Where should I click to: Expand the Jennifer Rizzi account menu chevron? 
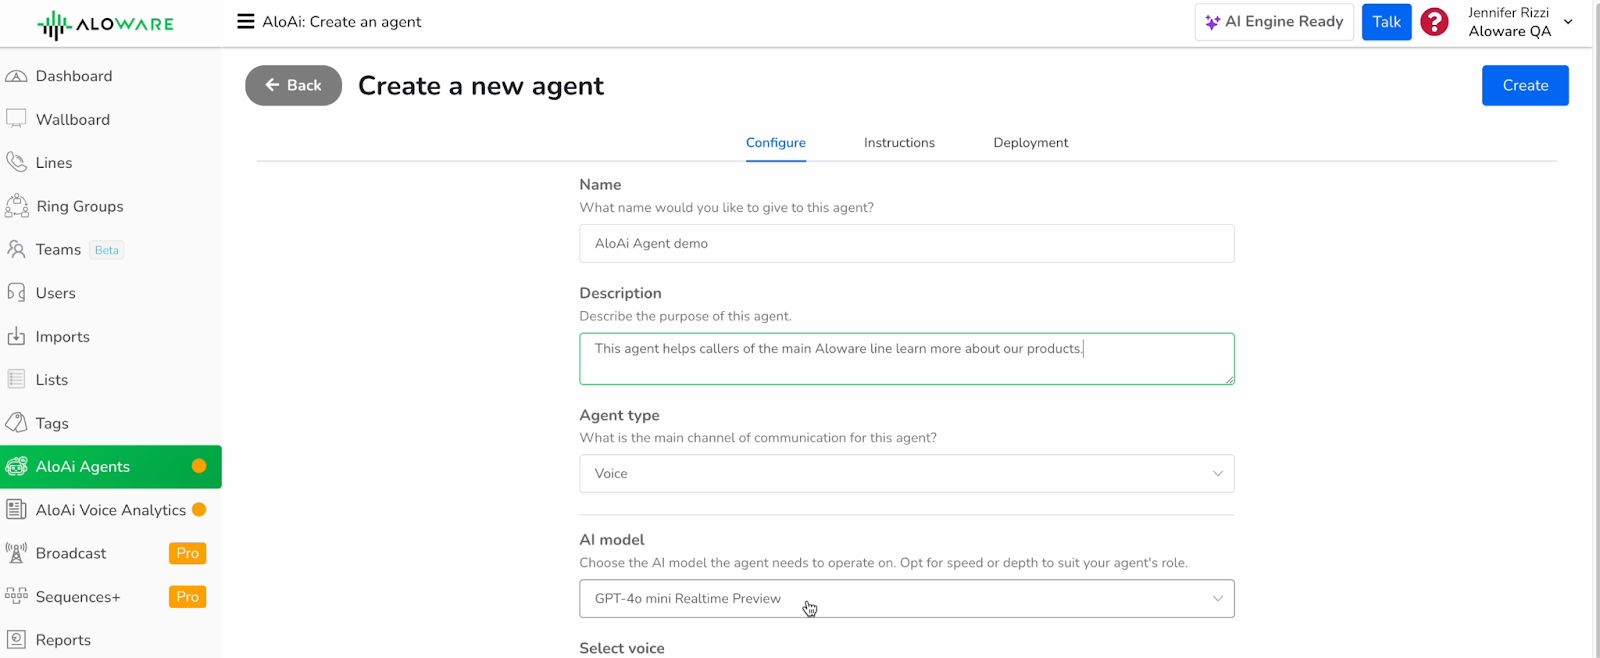point(1568,22)
